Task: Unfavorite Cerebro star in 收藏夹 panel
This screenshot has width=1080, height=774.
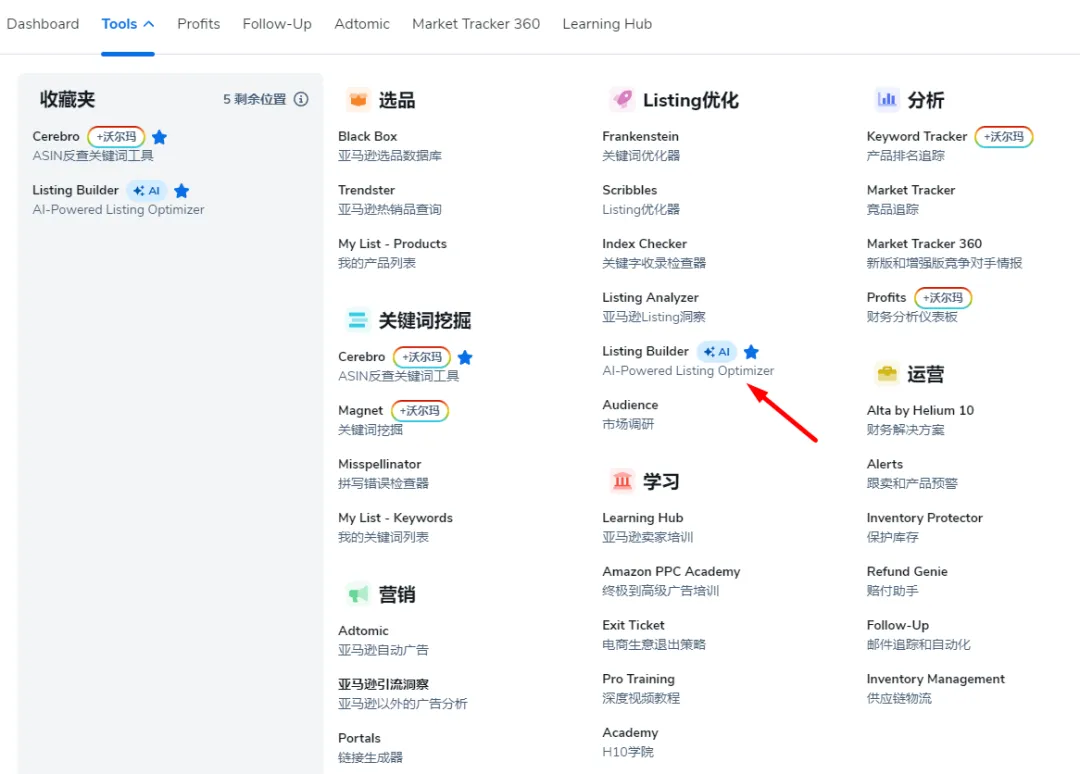Action: (159, 137)
